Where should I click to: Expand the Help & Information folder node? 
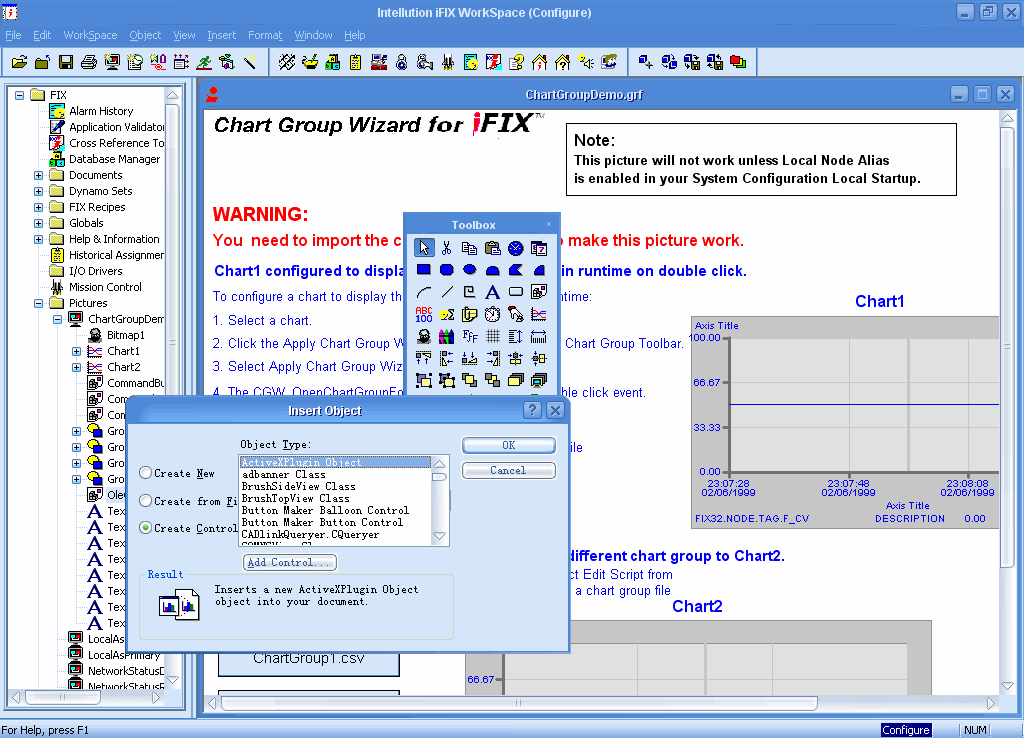(x=39, y=239)
